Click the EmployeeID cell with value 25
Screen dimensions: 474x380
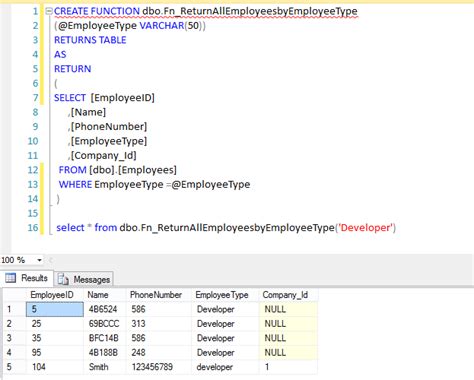[55, 323]
